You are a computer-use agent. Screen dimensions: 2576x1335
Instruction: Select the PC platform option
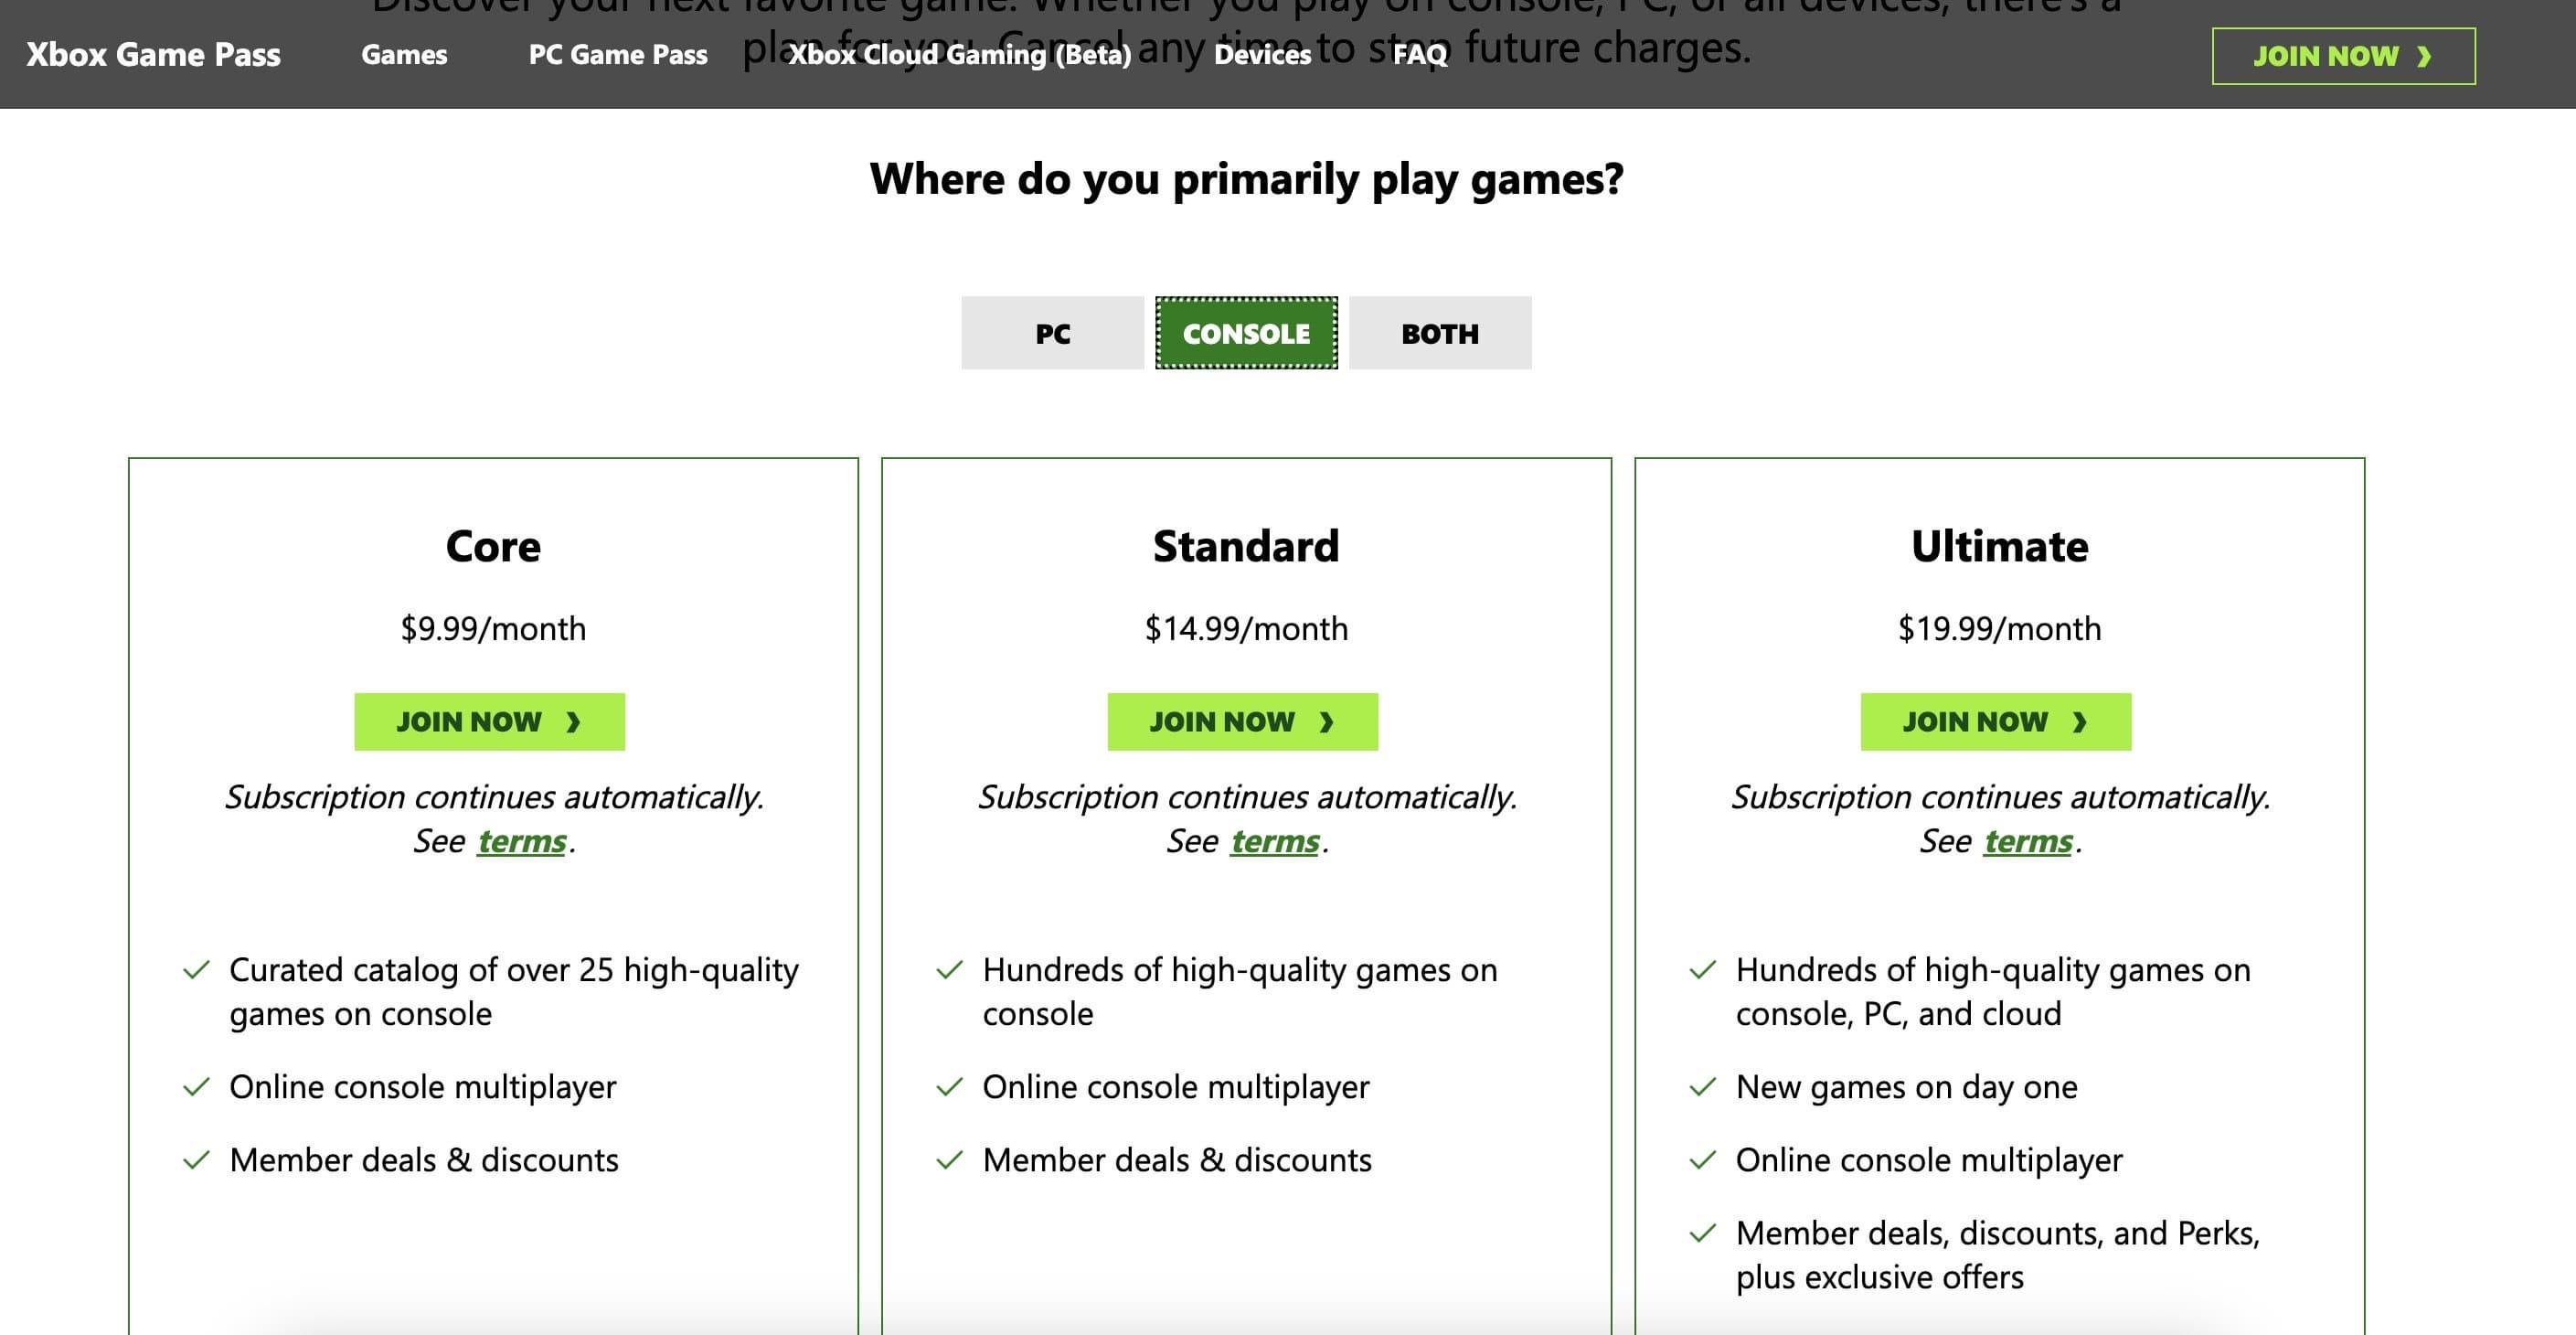coord(1052,333)
